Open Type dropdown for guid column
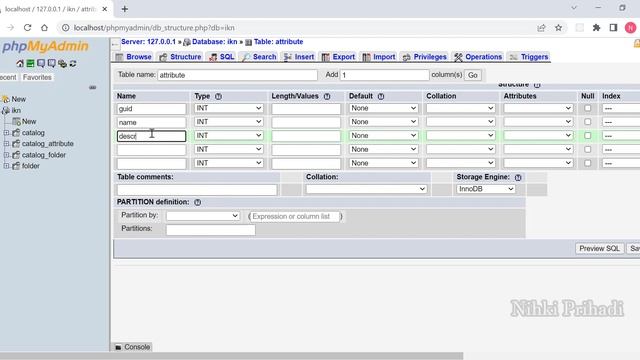Image resolution: width=640 pixels, height=360 pixels. [229, 108]
